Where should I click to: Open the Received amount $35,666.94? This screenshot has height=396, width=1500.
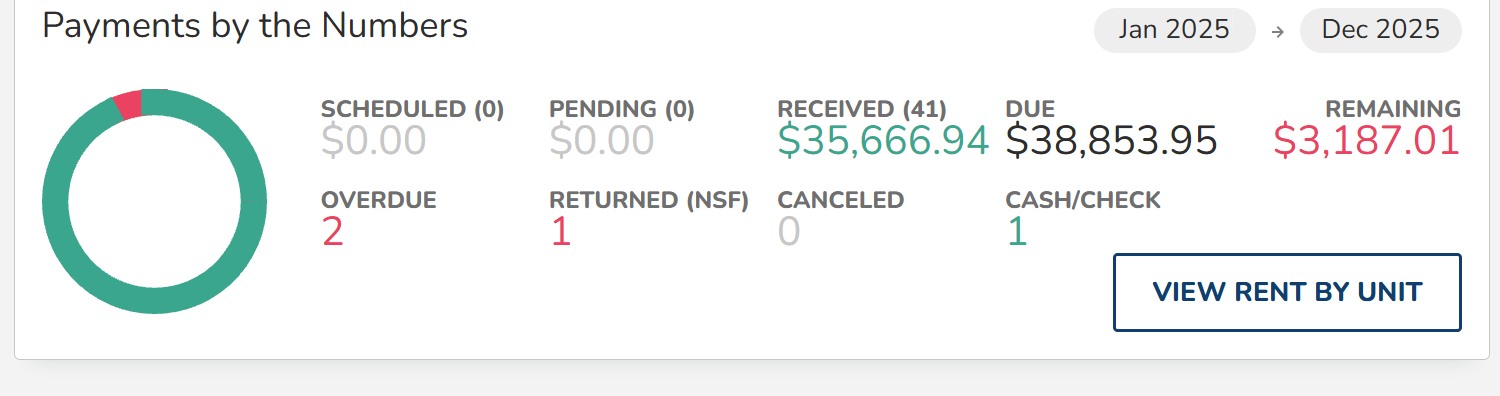883,141
